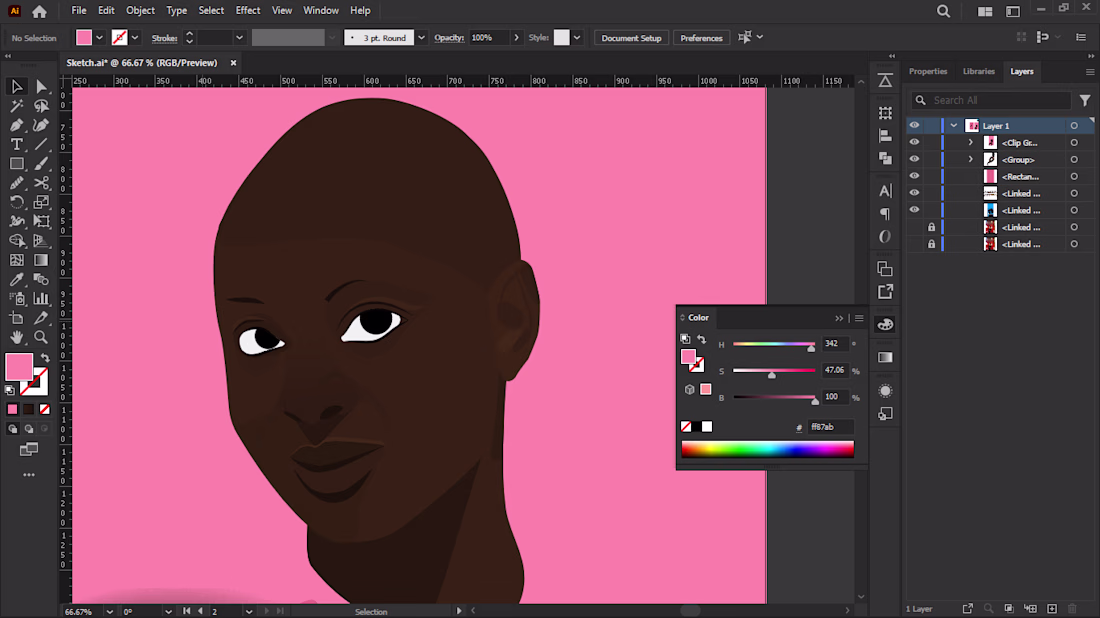
Task: Expand the Clip Group sublayer
Action: [x=971, y=142]
